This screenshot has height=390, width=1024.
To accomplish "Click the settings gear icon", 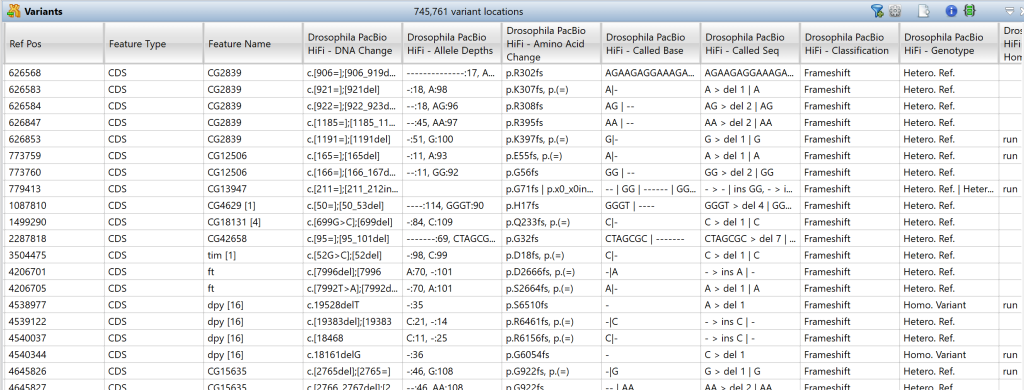I will point(895,11).
